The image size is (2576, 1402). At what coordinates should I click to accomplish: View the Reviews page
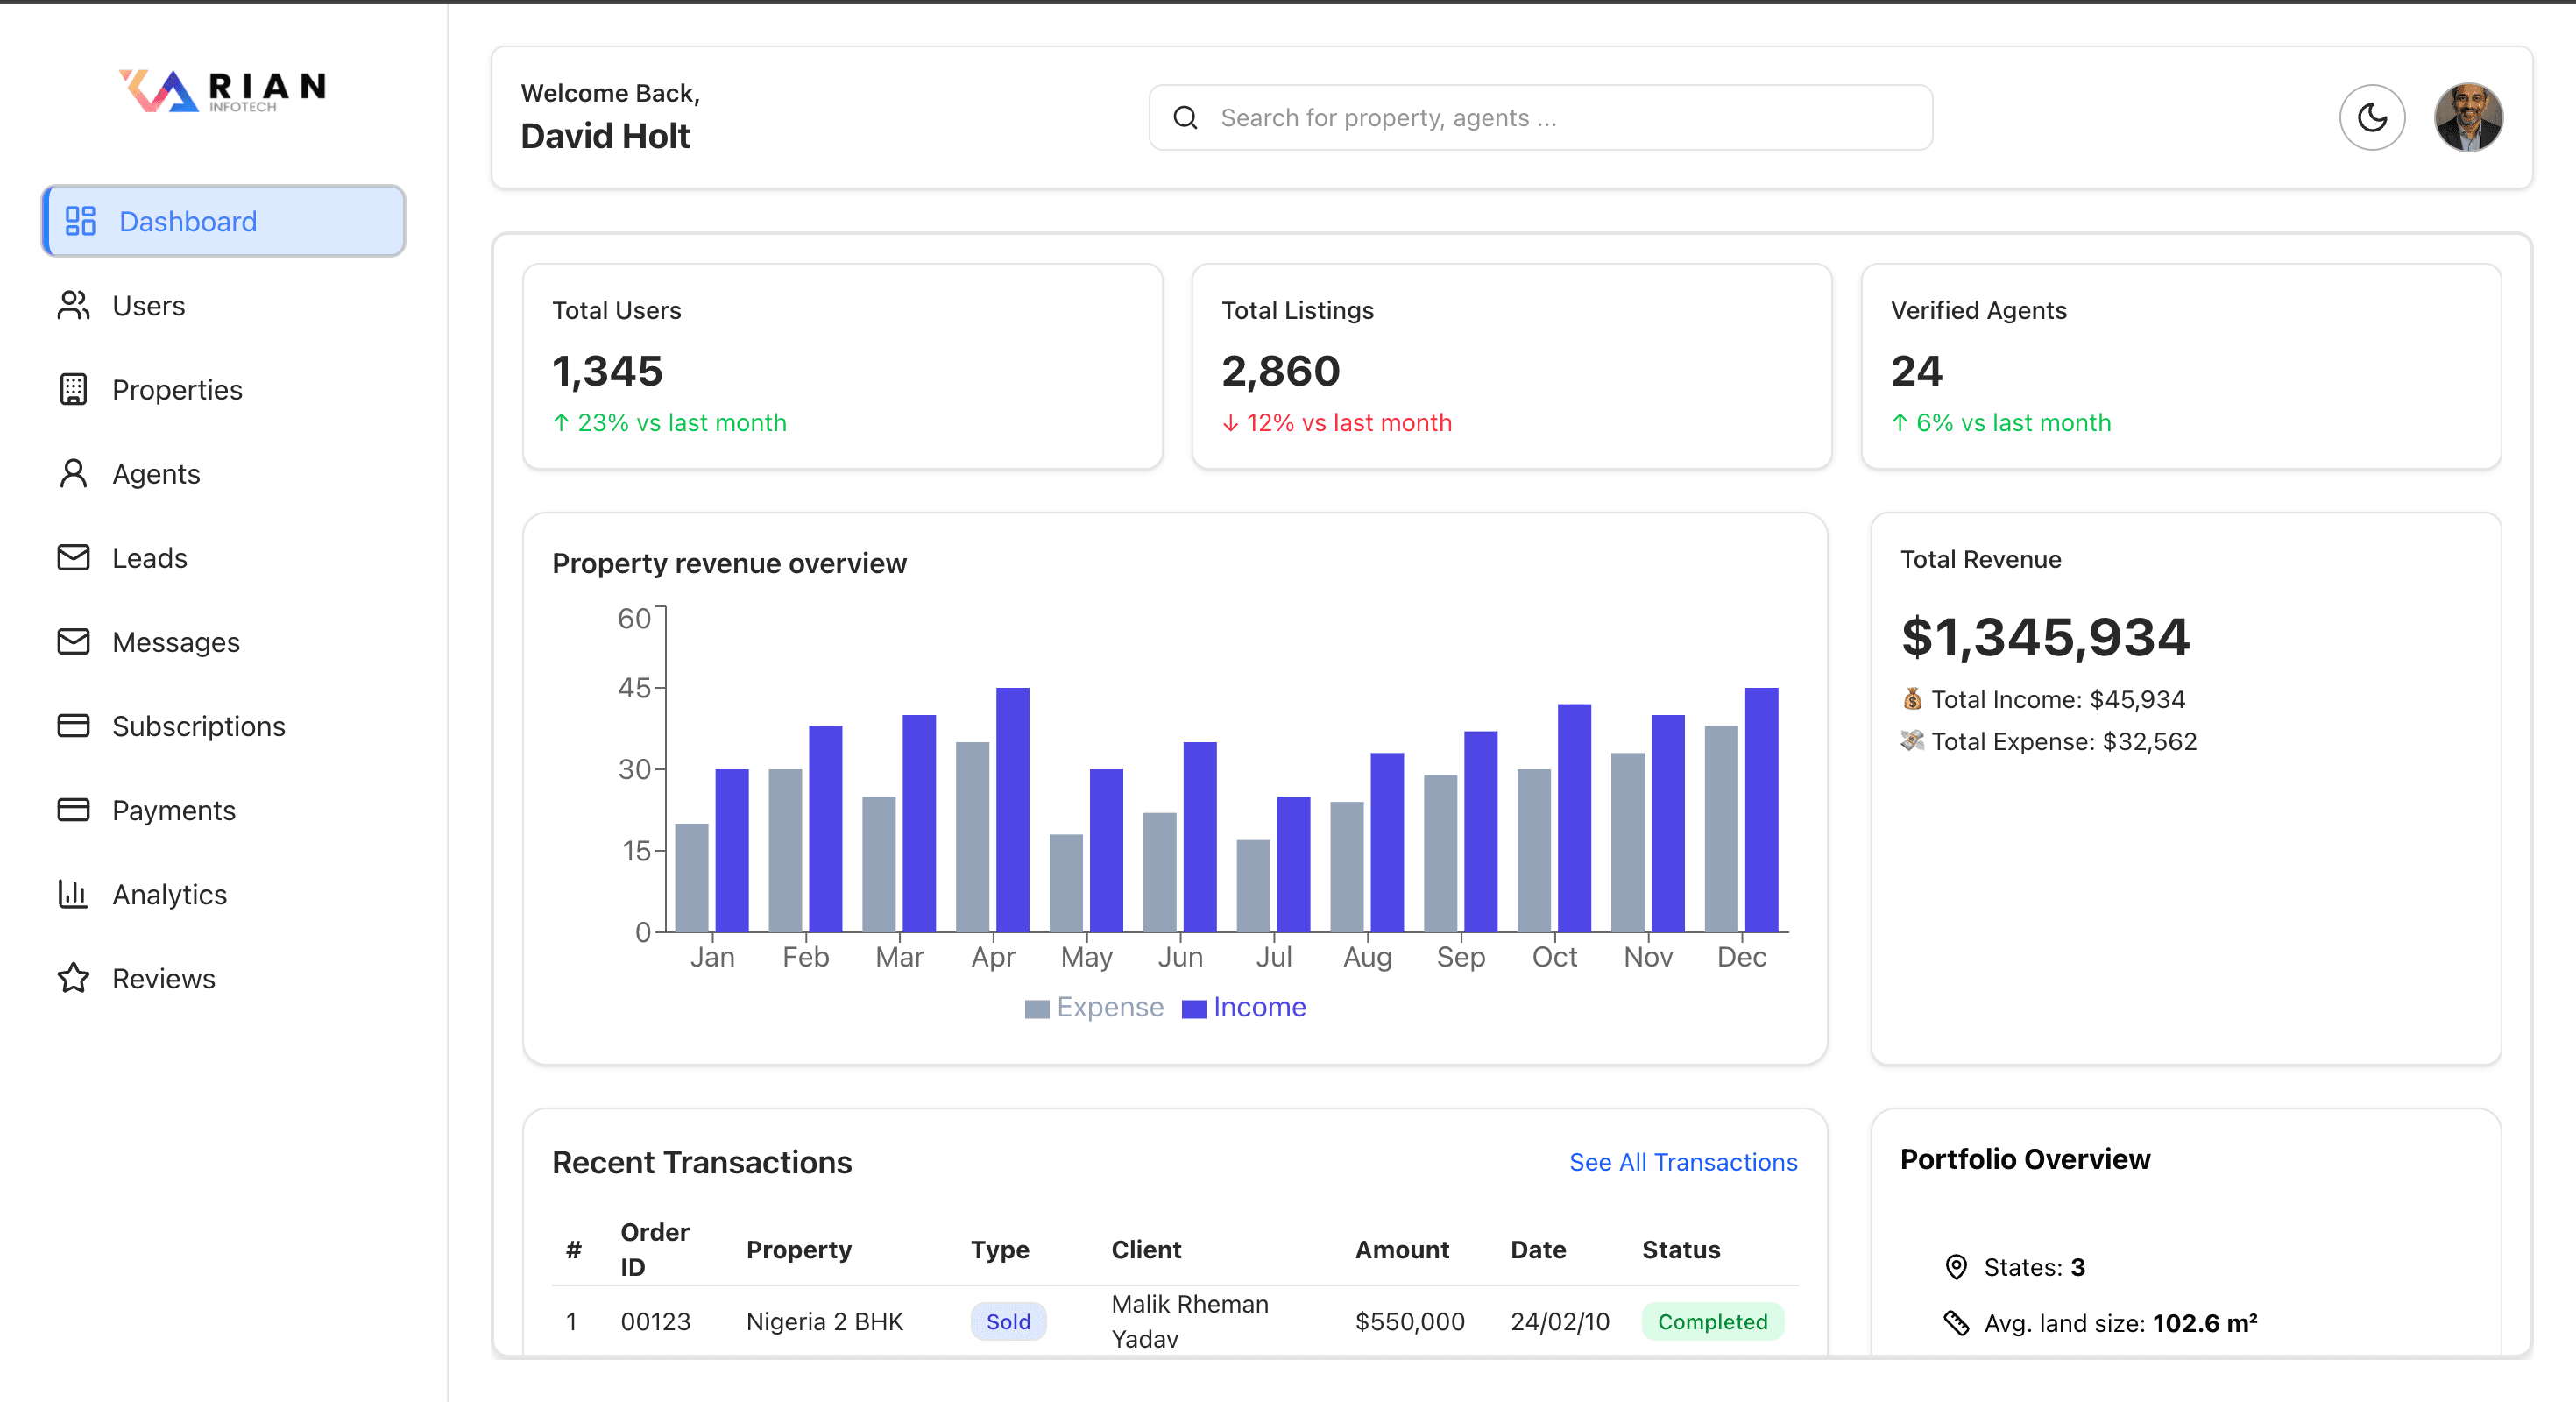224,977
